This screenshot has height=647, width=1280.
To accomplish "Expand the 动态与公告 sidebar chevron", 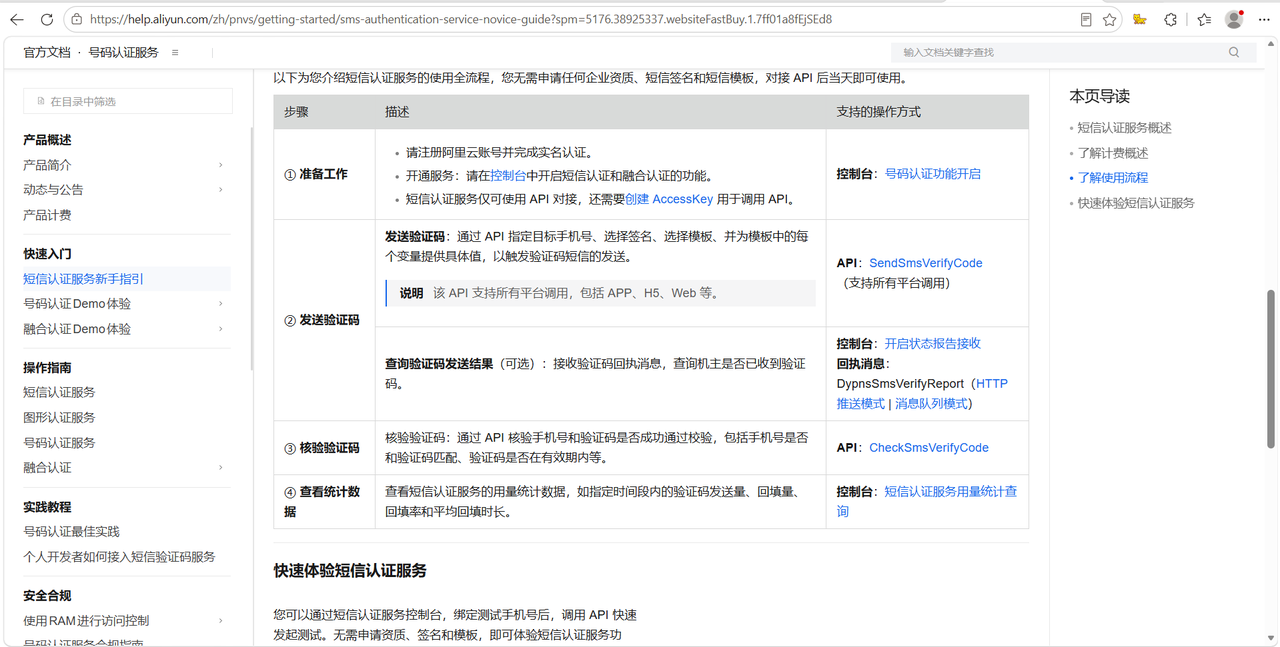I will 221,190.
